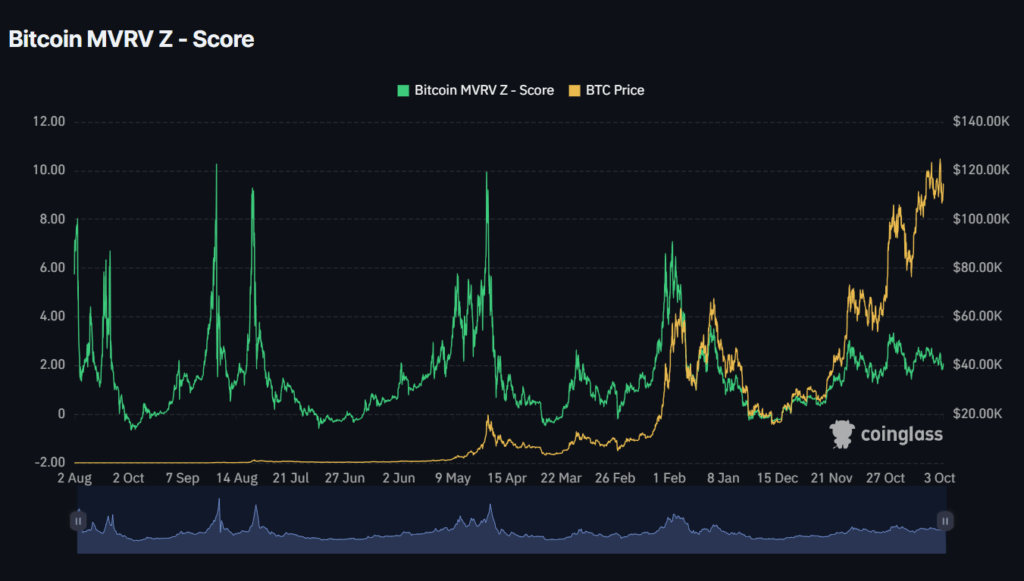
Task: Click the coinglass watermark text
Action: pyautogui.click(x=902, y=435)
